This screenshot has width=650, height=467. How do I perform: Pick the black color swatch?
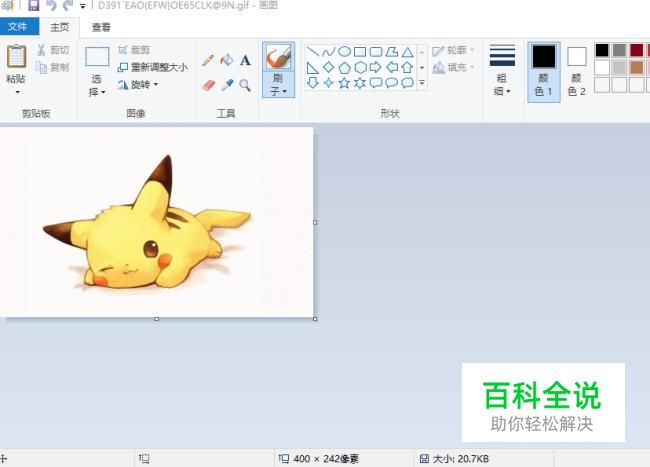602,50
